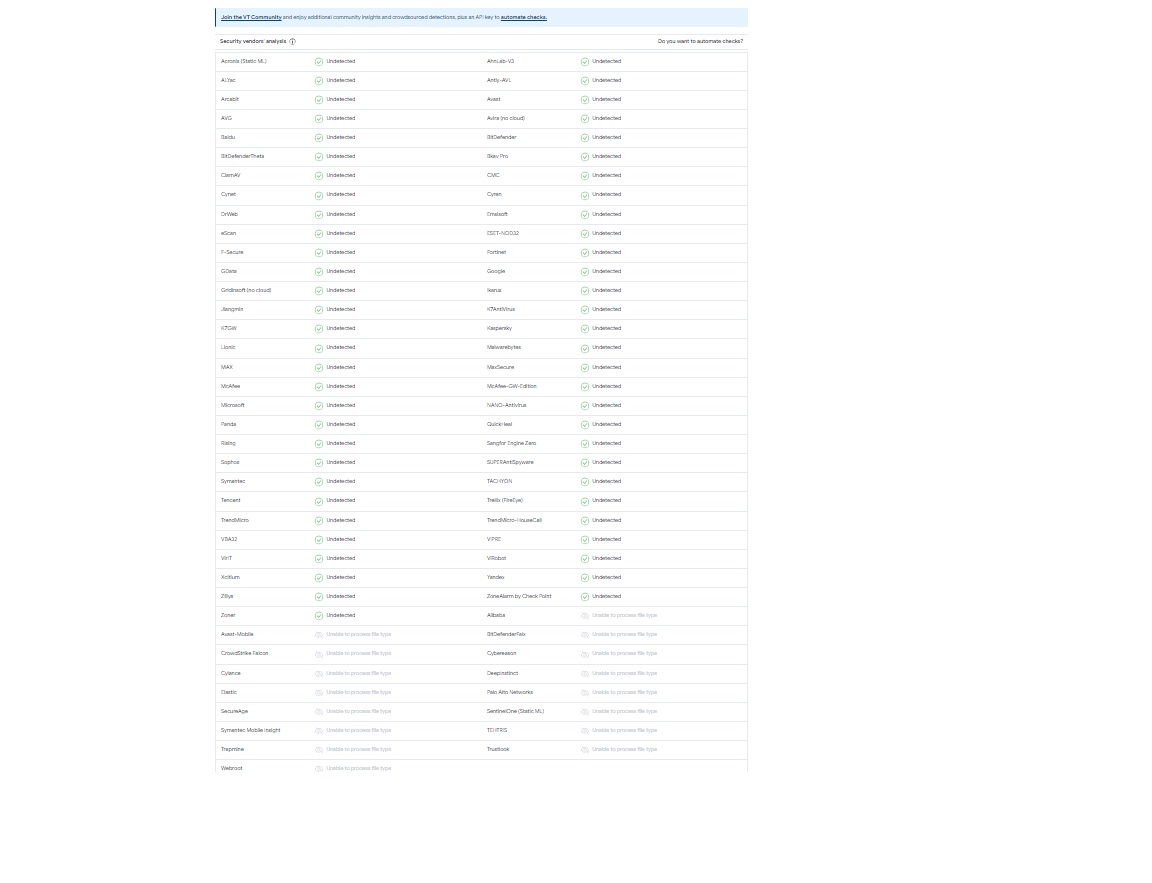
Task: Select the 'Avira (no cloud)' vendor name
Action: point(505,118)
